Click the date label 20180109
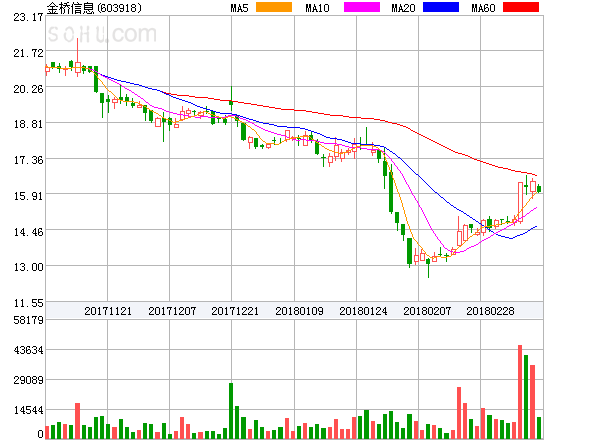Screen dimensions: 600x440 pos(299,311)
